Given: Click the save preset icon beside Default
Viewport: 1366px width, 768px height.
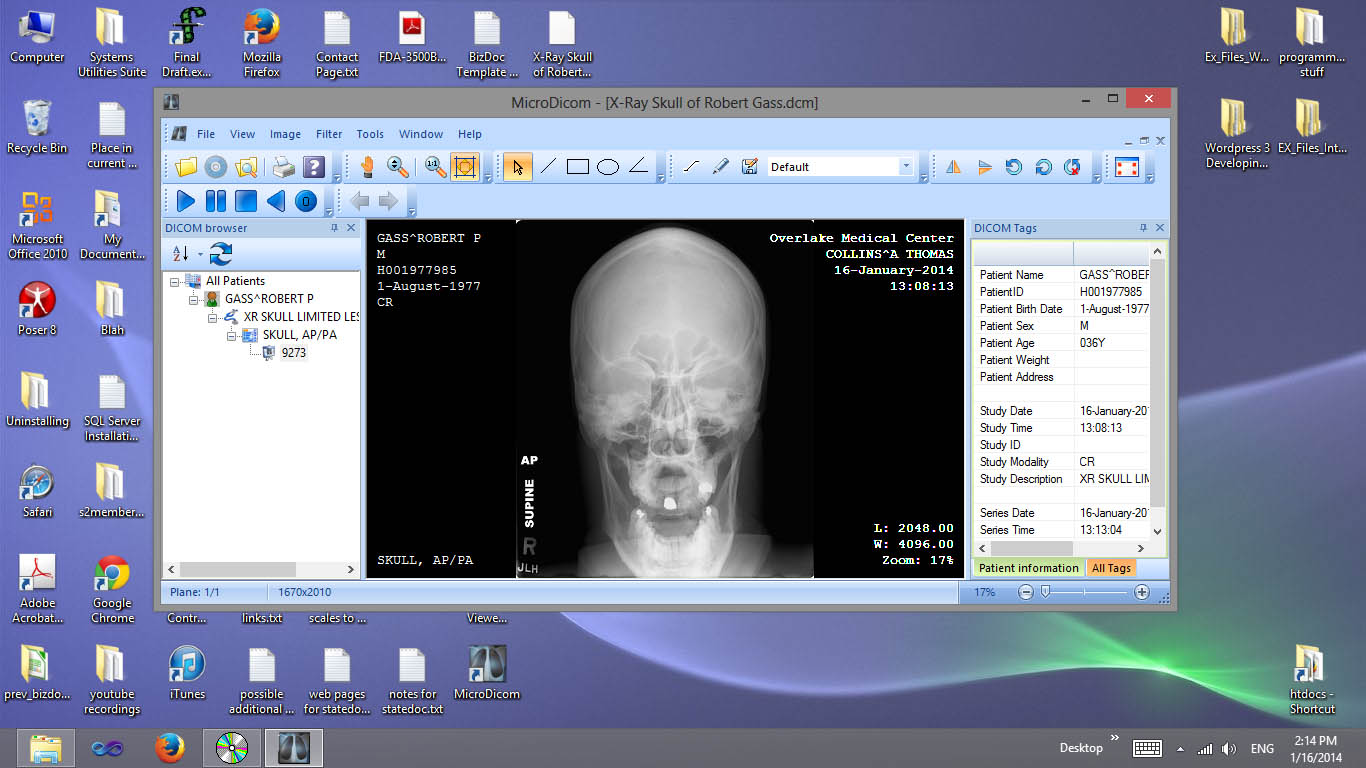Looking at the screenshot, I should 750,167.
